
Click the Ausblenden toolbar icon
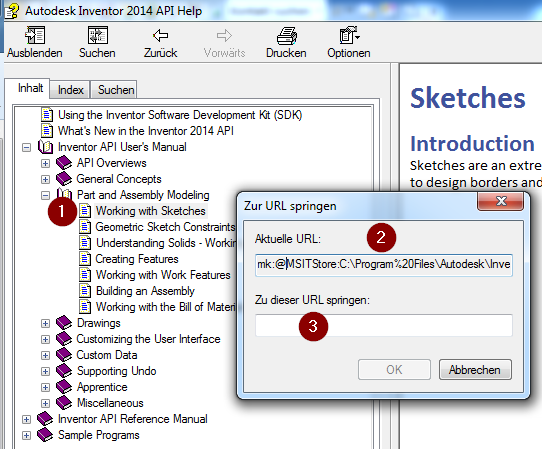click(x=35, y=35)
